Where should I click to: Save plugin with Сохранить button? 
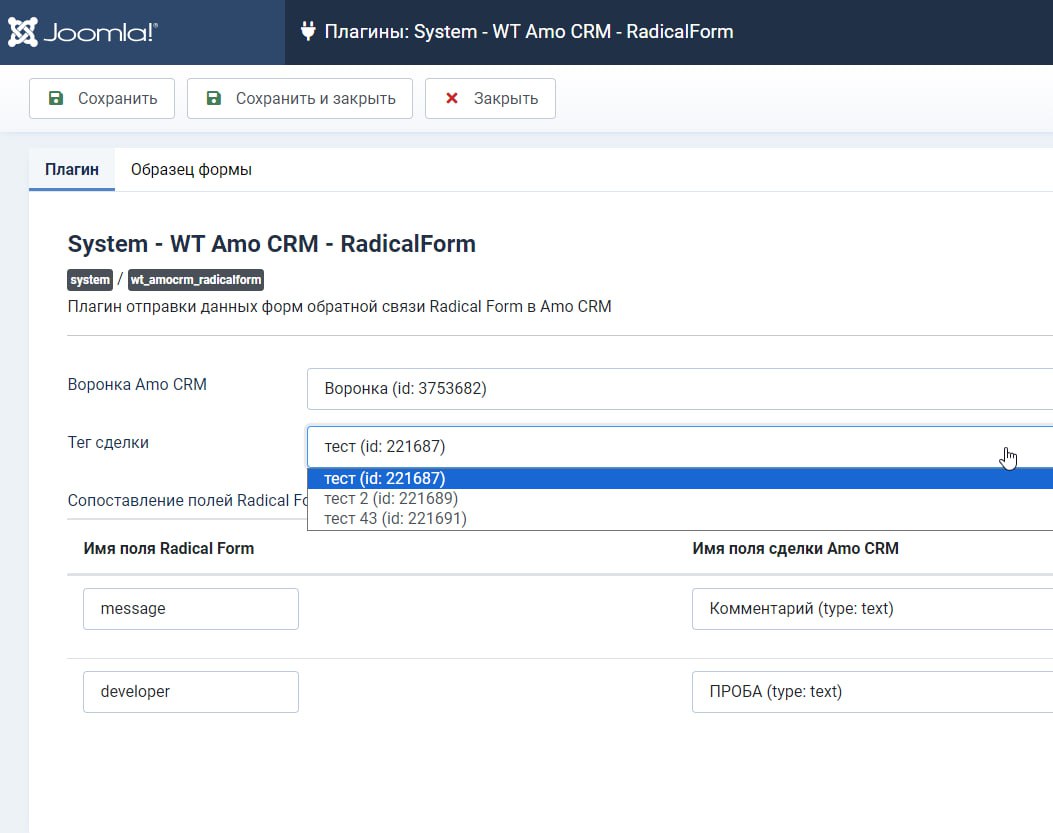[x=102, y=99]
